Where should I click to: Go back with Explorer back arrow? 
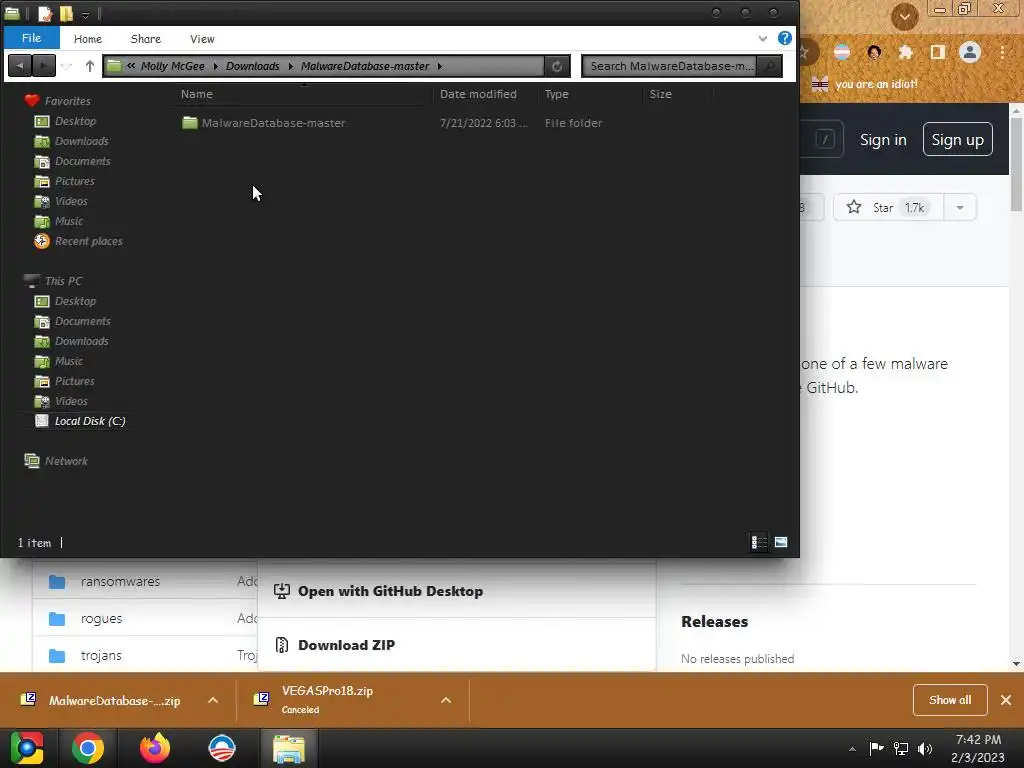pyautogui.click(x=20, y=66)
